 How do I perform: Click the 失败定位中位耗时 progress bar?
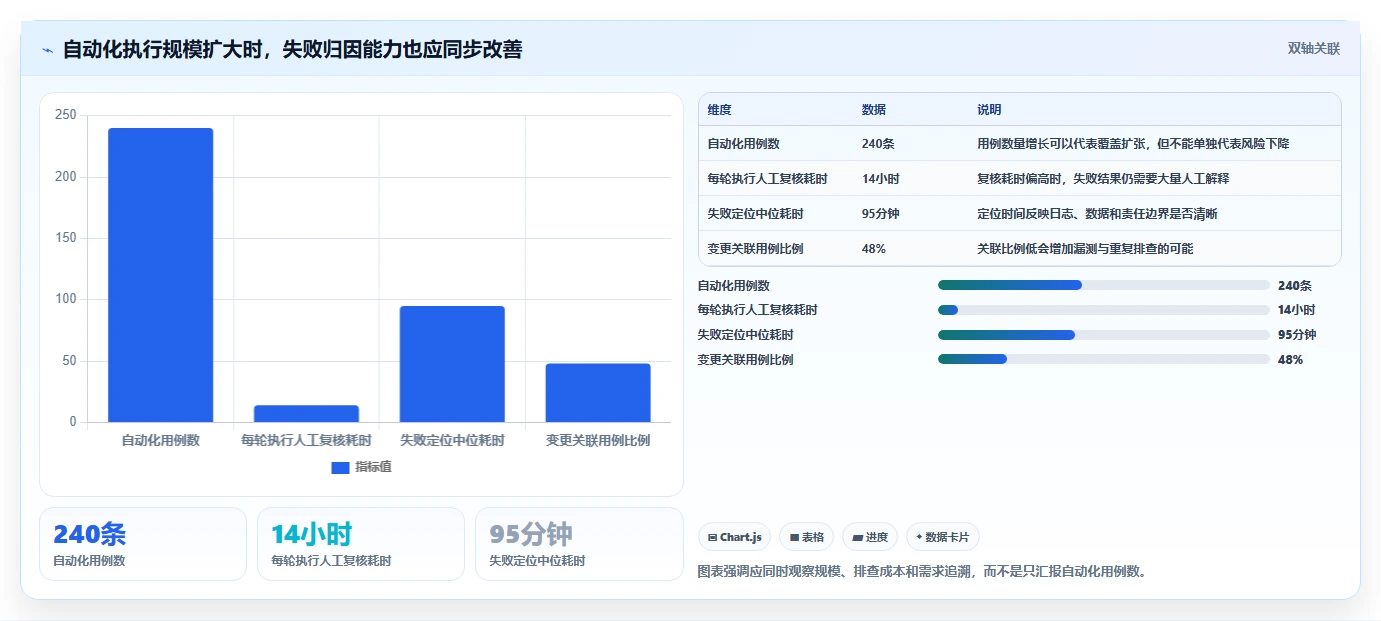(1103, 335)
